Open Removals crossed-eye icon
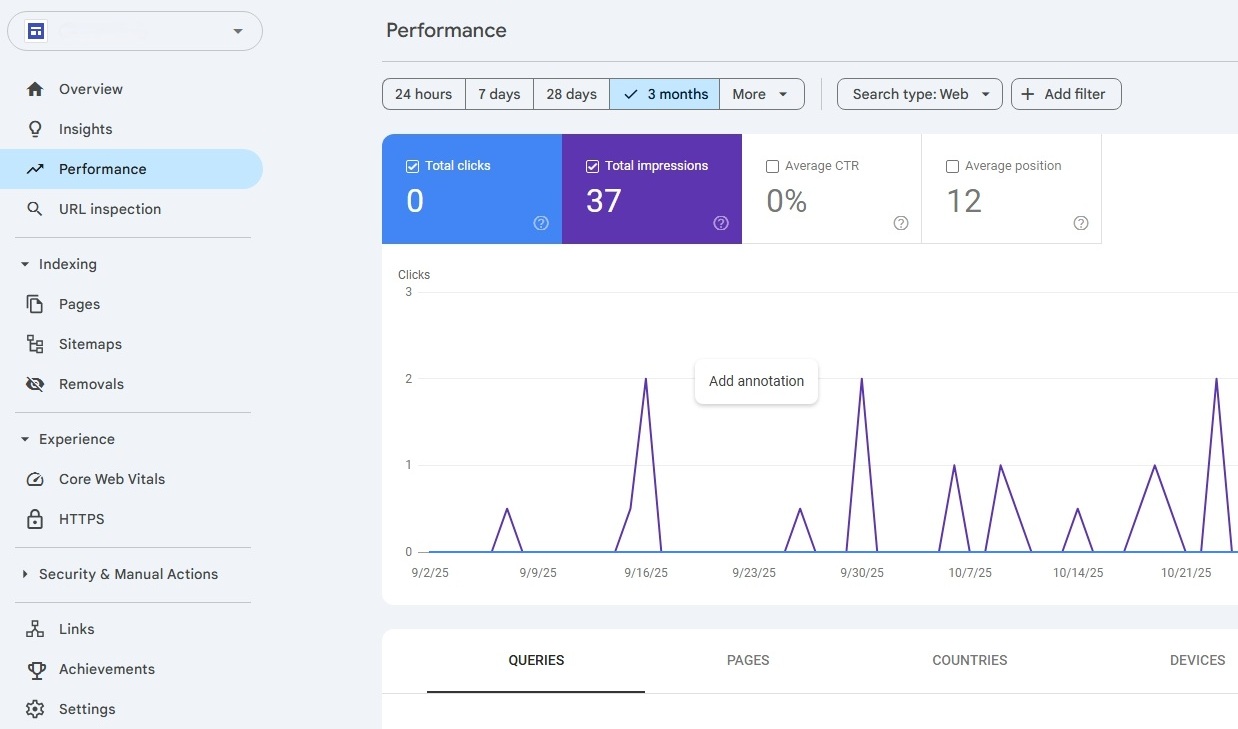Screen dimensions: 1238x729 coord(35,384)
